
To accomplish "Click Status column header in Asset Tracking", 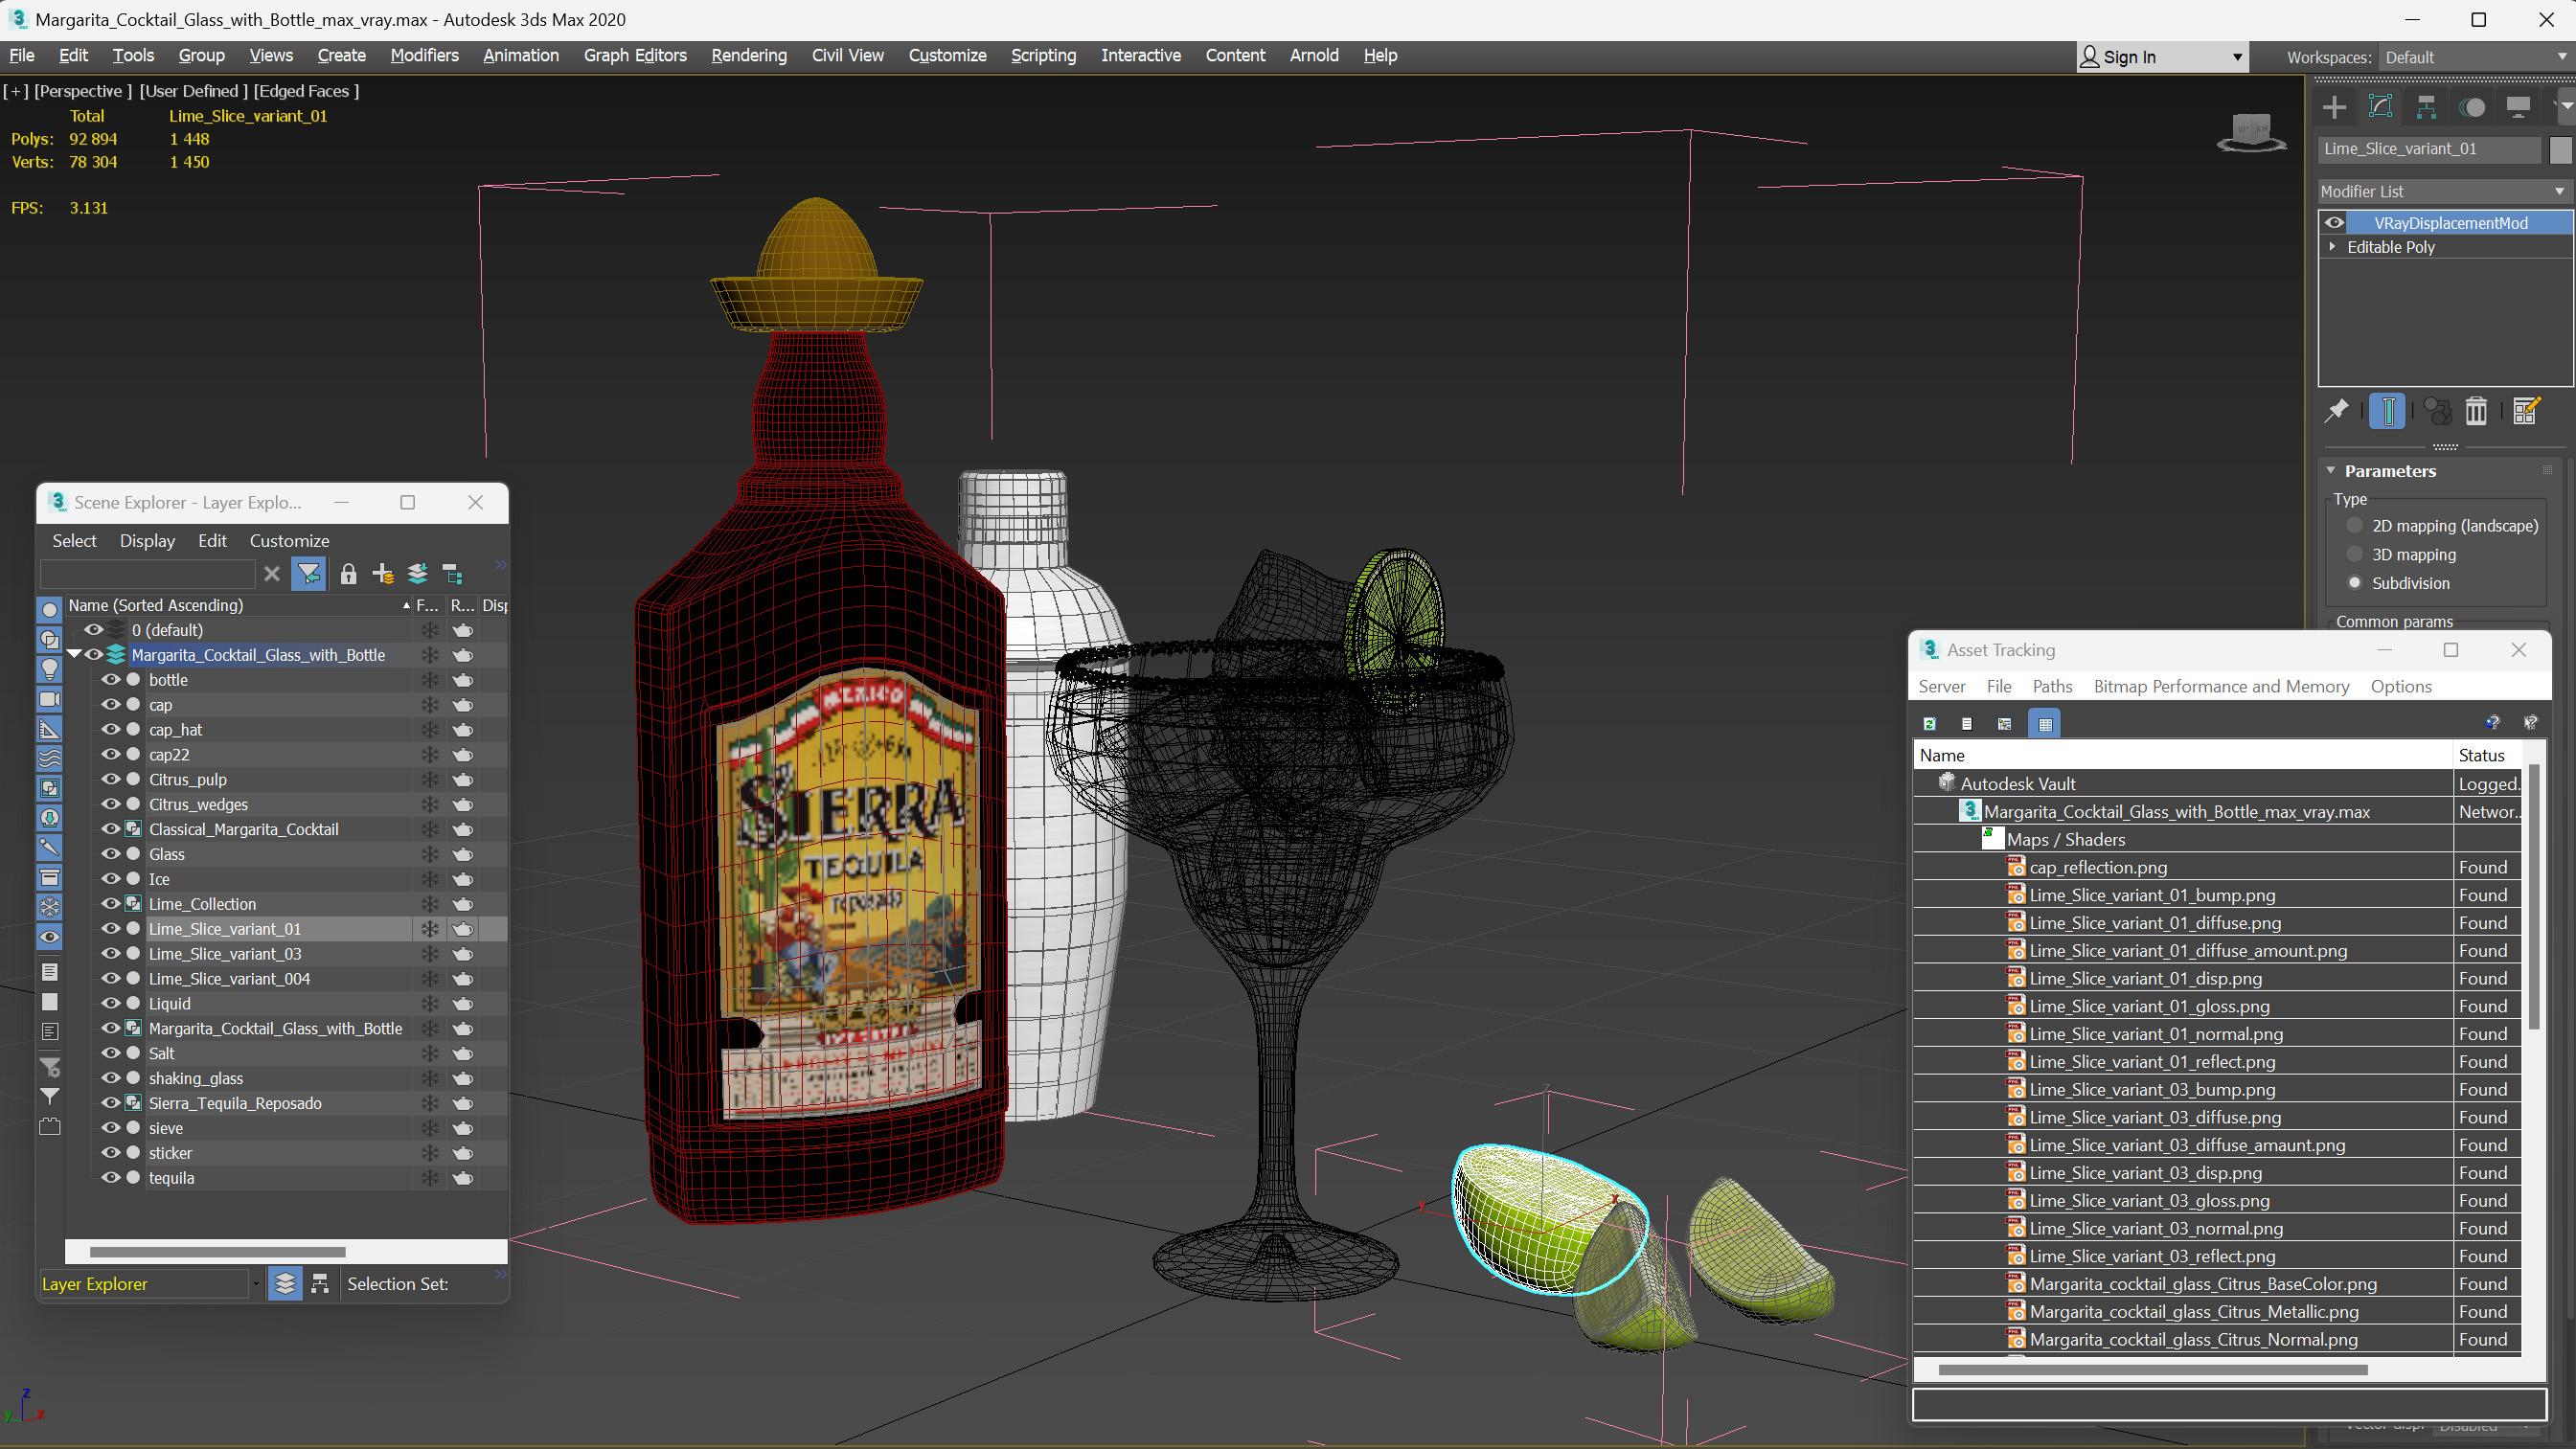I will click(2487, 755).
